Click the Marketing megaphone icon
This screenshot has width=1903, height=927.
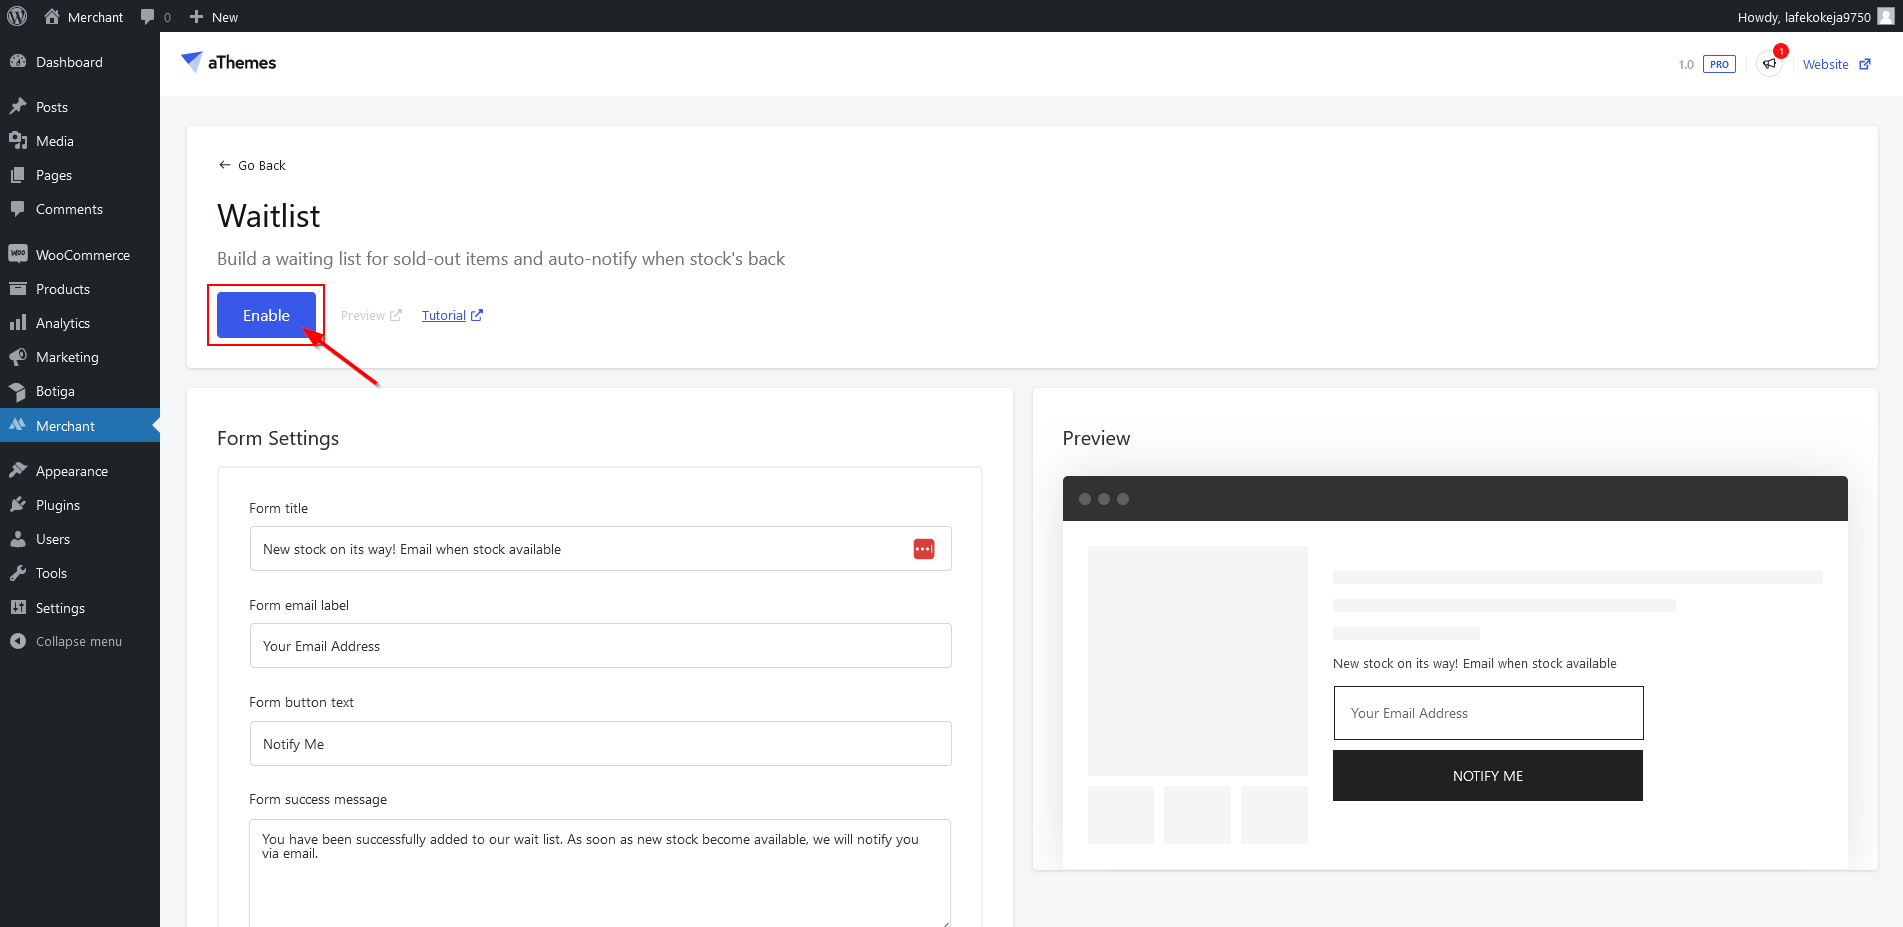tap(18, 357)
